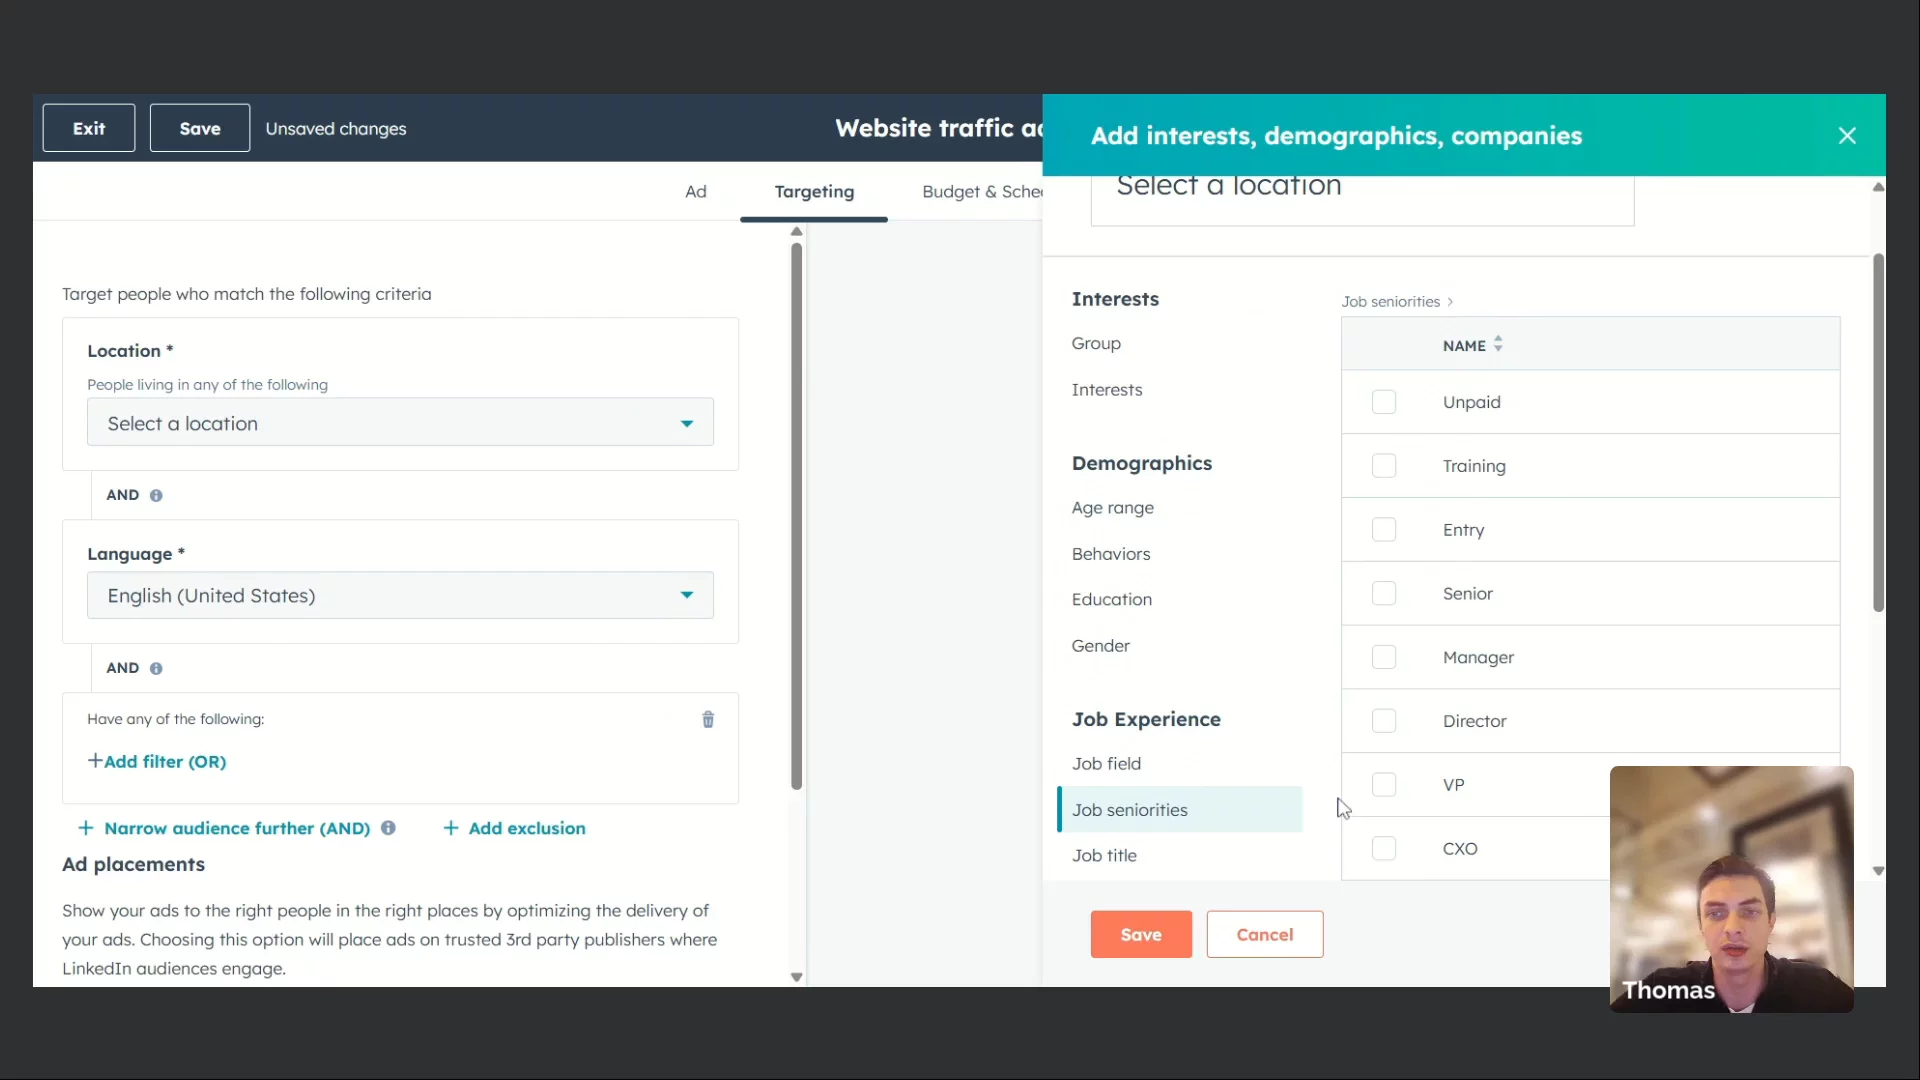This screenshot has height=1080, width=1920.
Task: Click the Cancel button
Action: (1264, 934)
